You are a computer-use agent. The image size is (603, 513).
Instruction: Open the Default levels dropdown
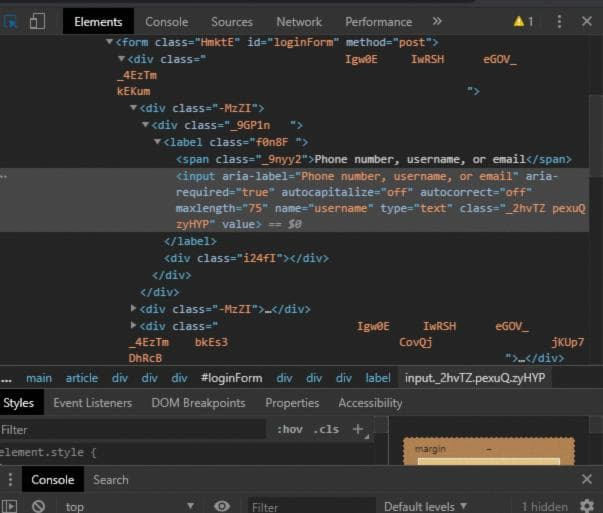click(425, 507)
